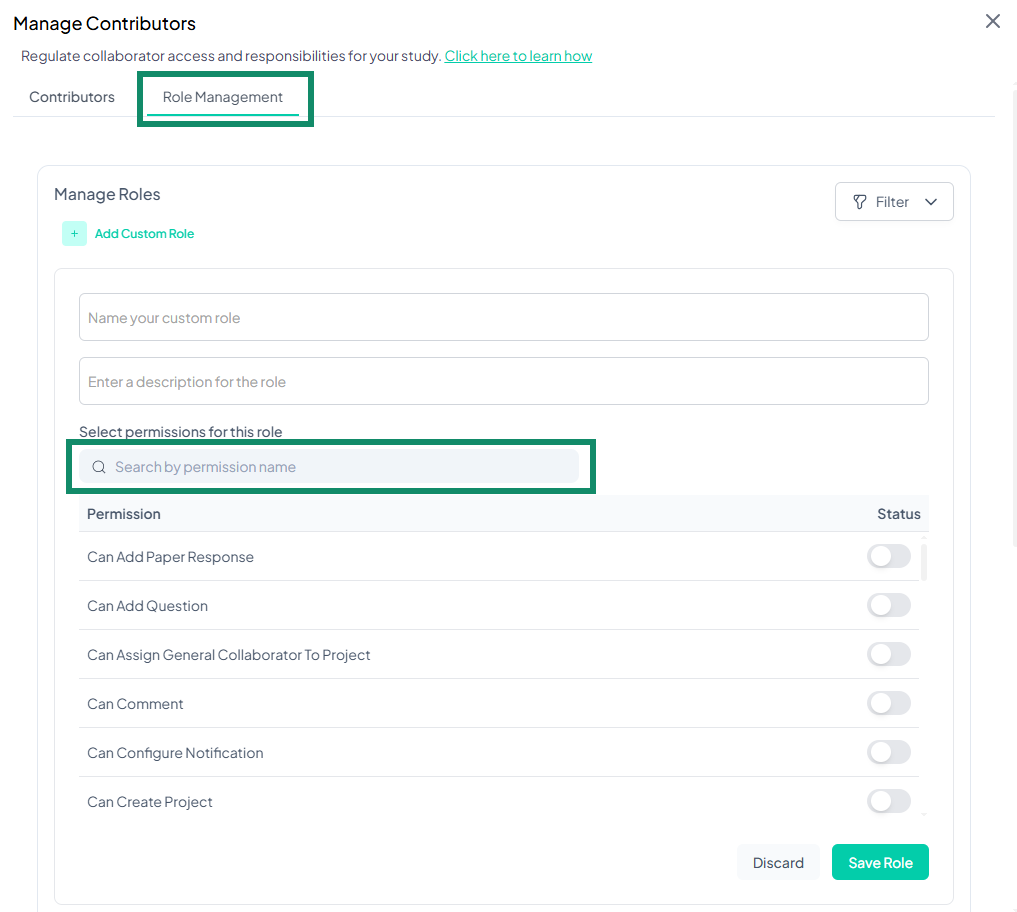Open the Filter options via its chevron
The height and width of the screenshot is (912, 1017).
tap(930, 201)
